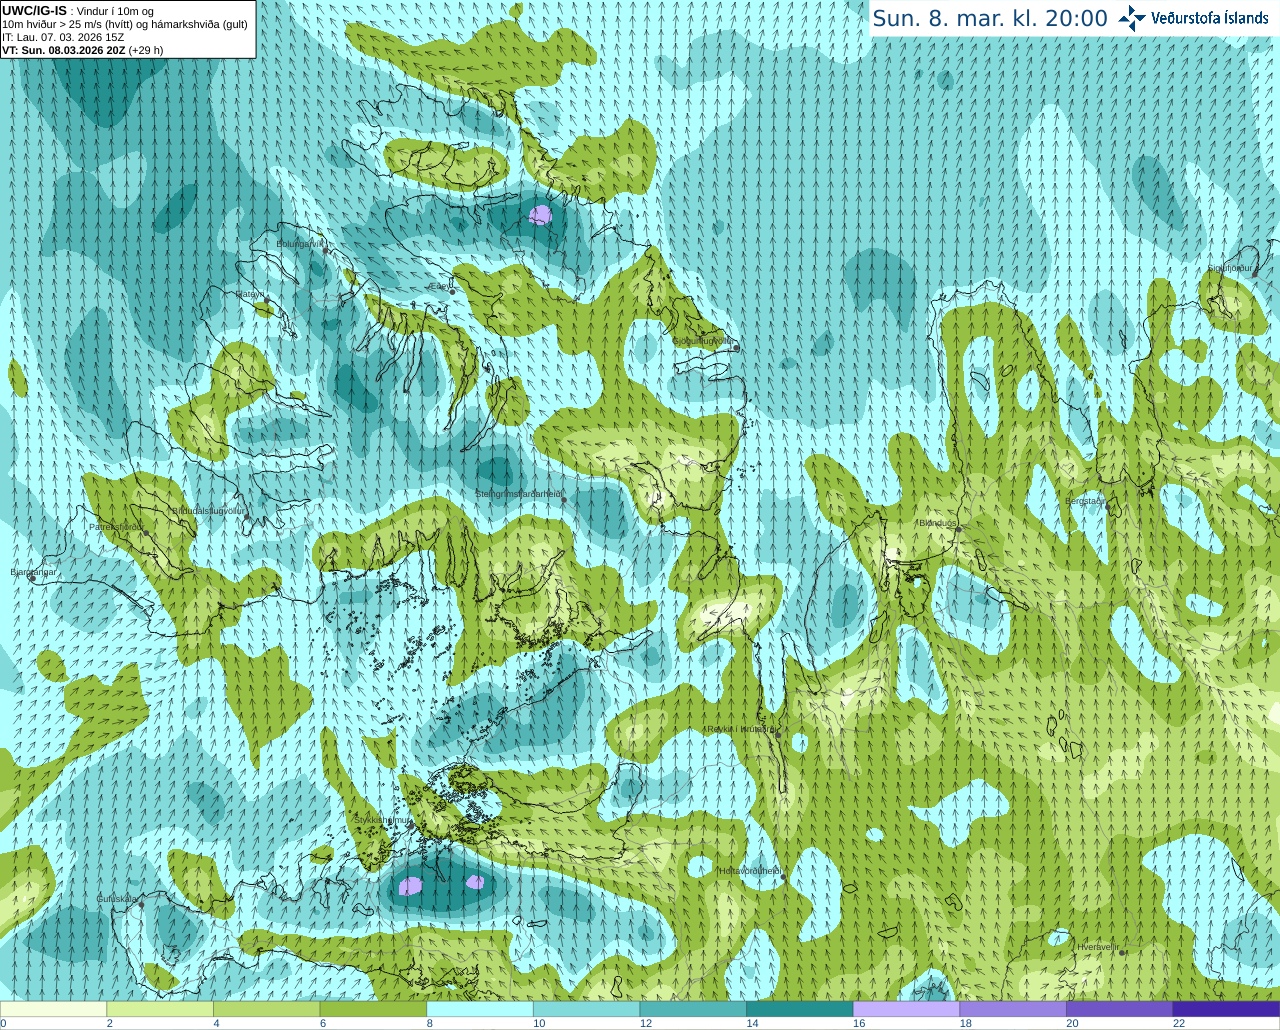Click the Gjögurflugvöllur station label
This screenshot has width=1280, height=1030.
click(x=704, y=341)
